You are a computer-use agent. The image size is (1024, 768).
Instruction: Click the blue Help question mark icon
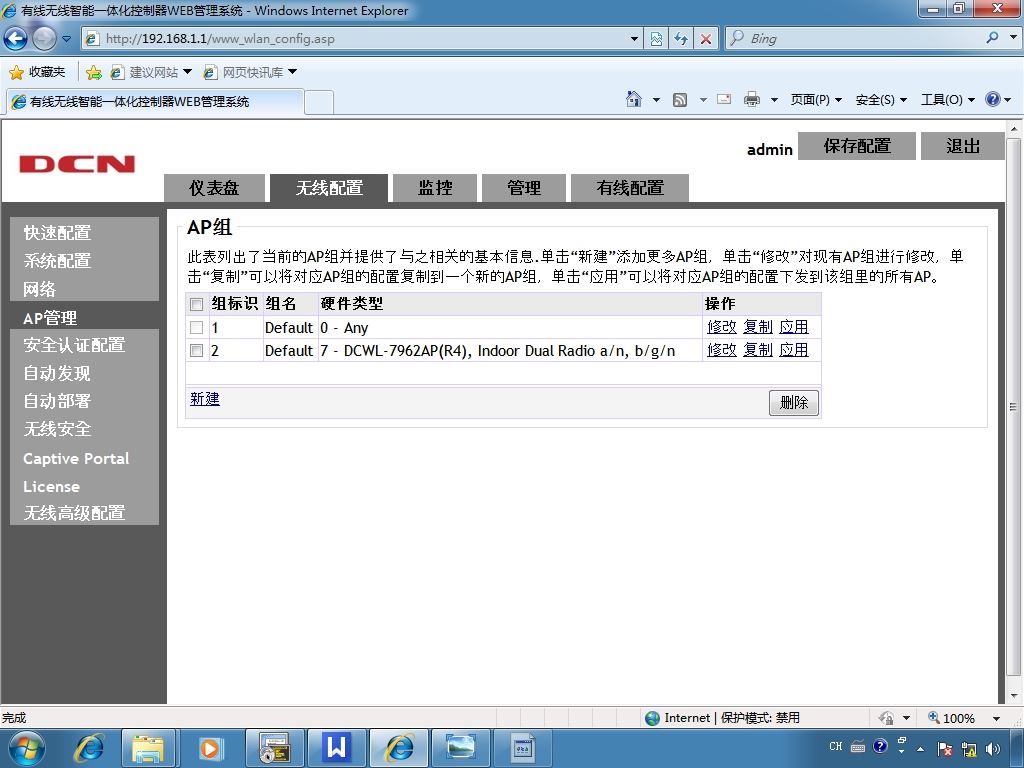coord(993,99)
